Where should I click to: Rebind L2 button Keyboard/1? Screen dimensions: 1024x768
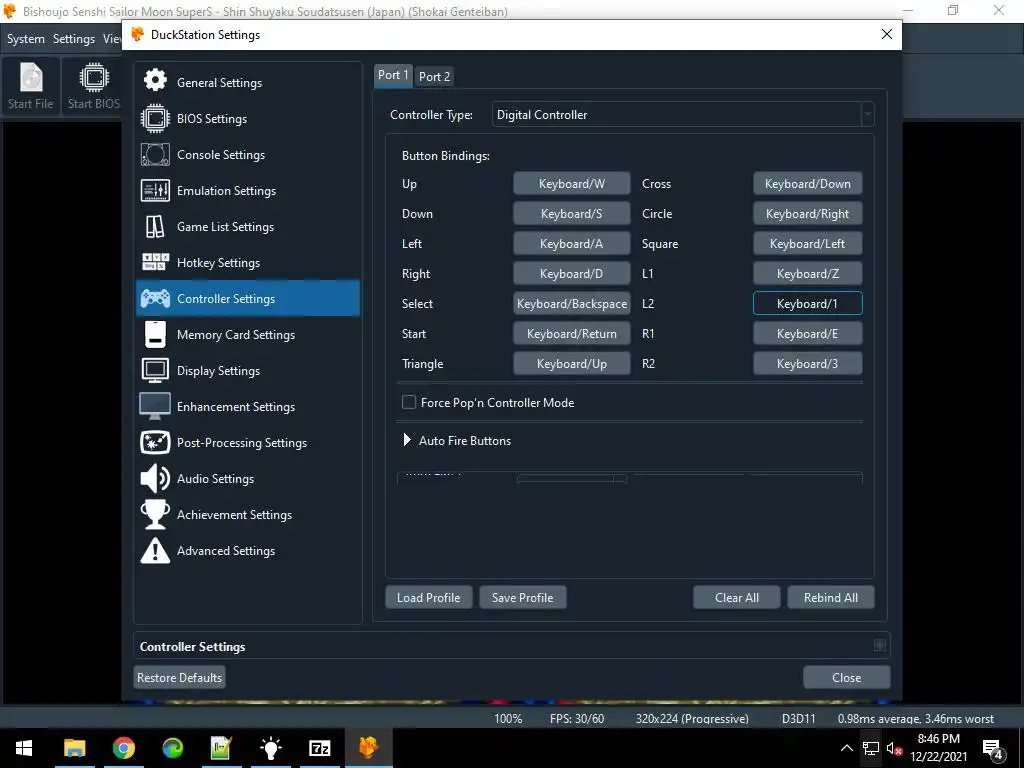[808, 304]
